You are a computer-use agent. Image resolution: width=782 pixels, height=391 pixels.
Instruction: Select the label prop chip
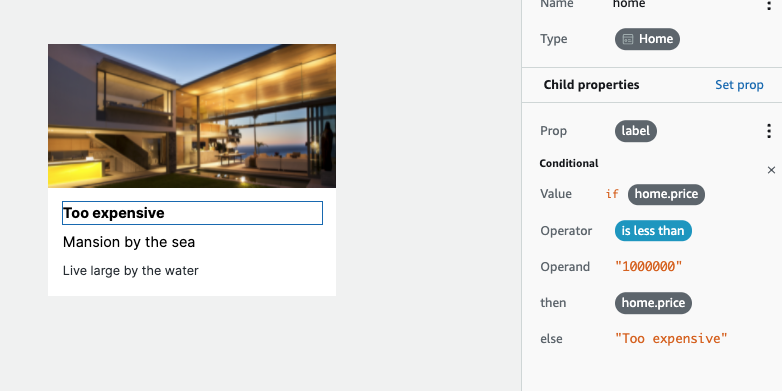(635, 131)
